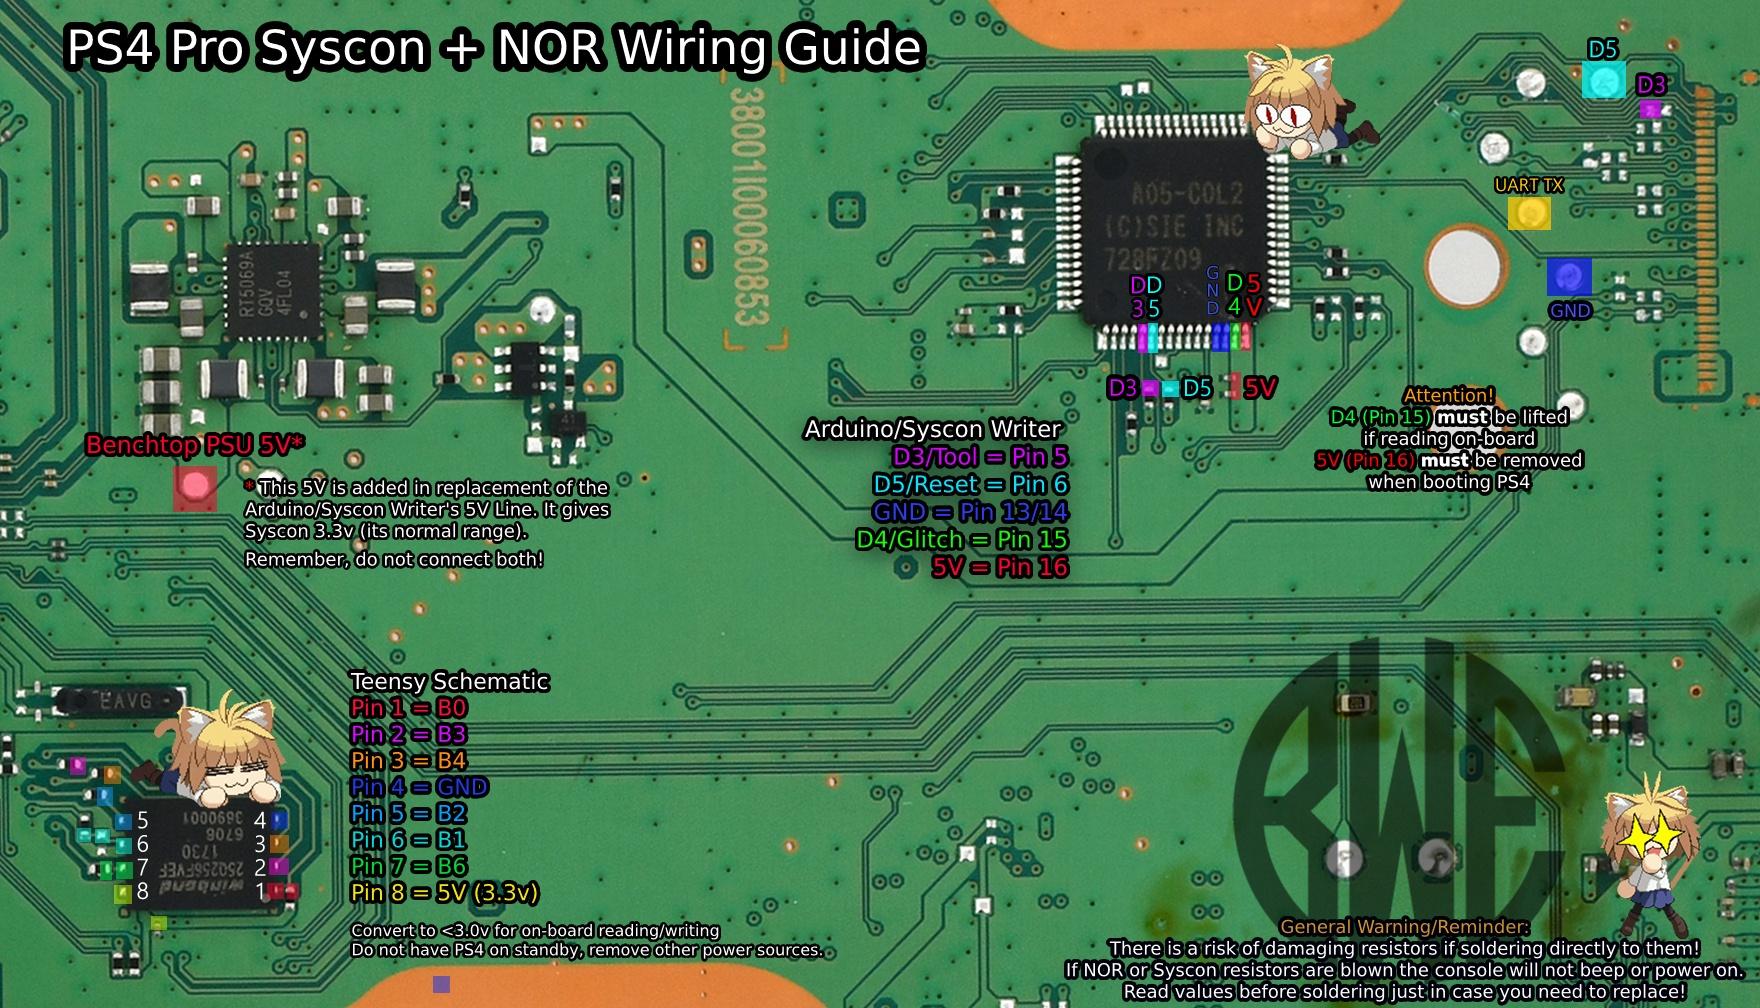This screenshot has width=1760, height=1008.
Task: Click the NOR chip pin number 4 label
Action: [x=260, y=821]
